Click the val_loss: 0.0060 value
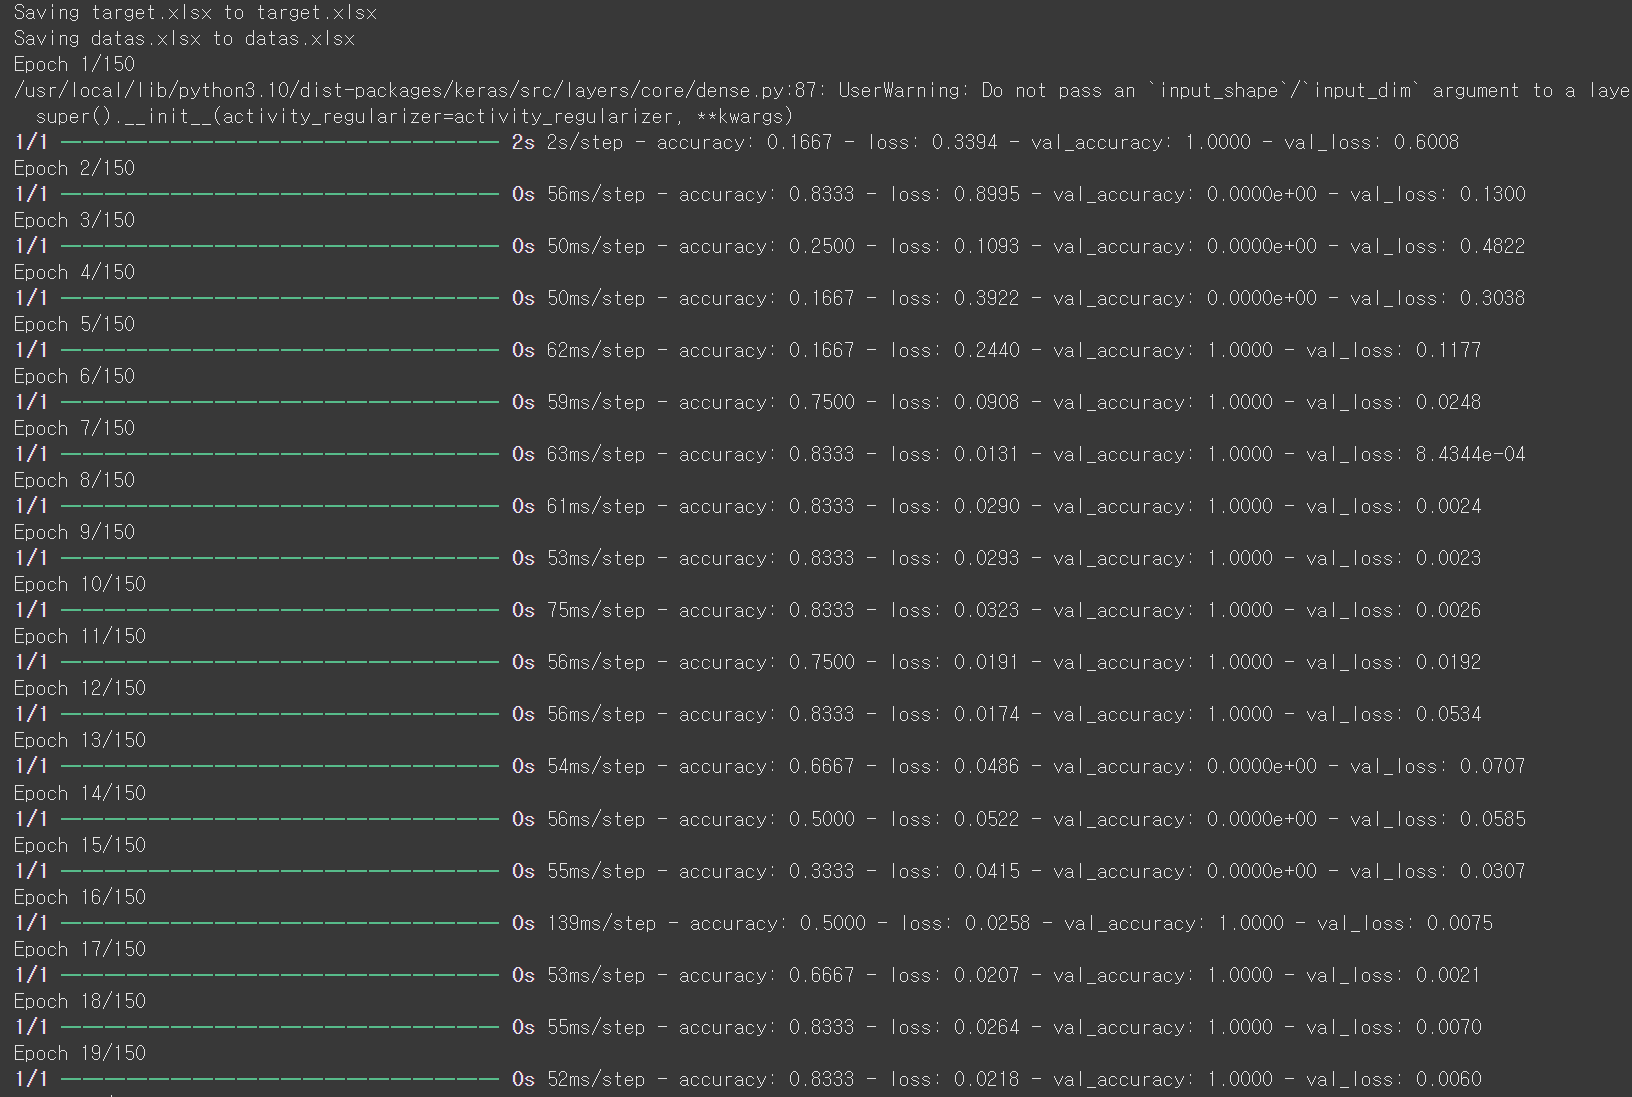The height and width of the screenshot is (1097, 1632). (1394, 1079)
